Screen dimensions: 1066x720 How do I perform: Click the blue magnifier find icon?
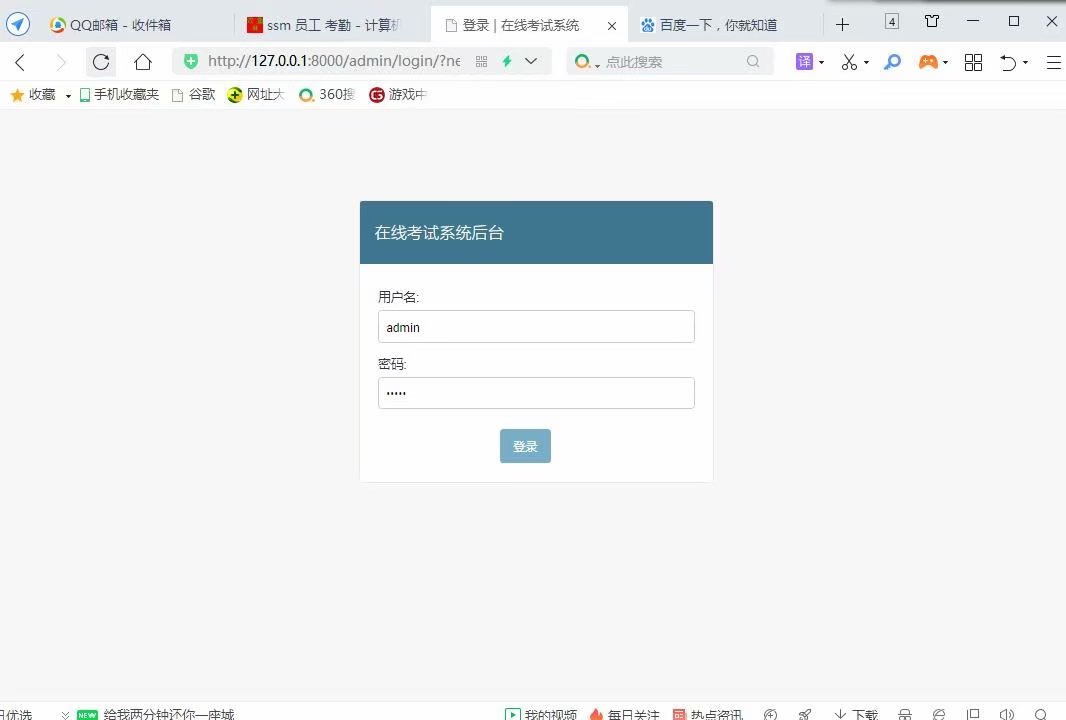(892, 62)
